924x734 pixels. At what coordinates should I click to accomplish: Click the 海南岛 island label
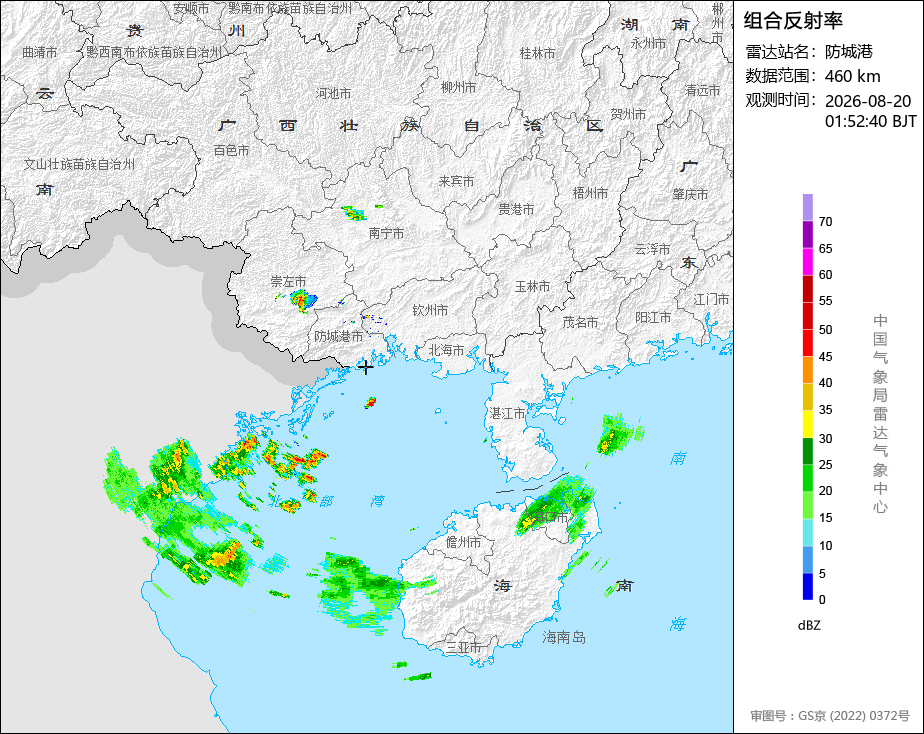tap(563, 637)
